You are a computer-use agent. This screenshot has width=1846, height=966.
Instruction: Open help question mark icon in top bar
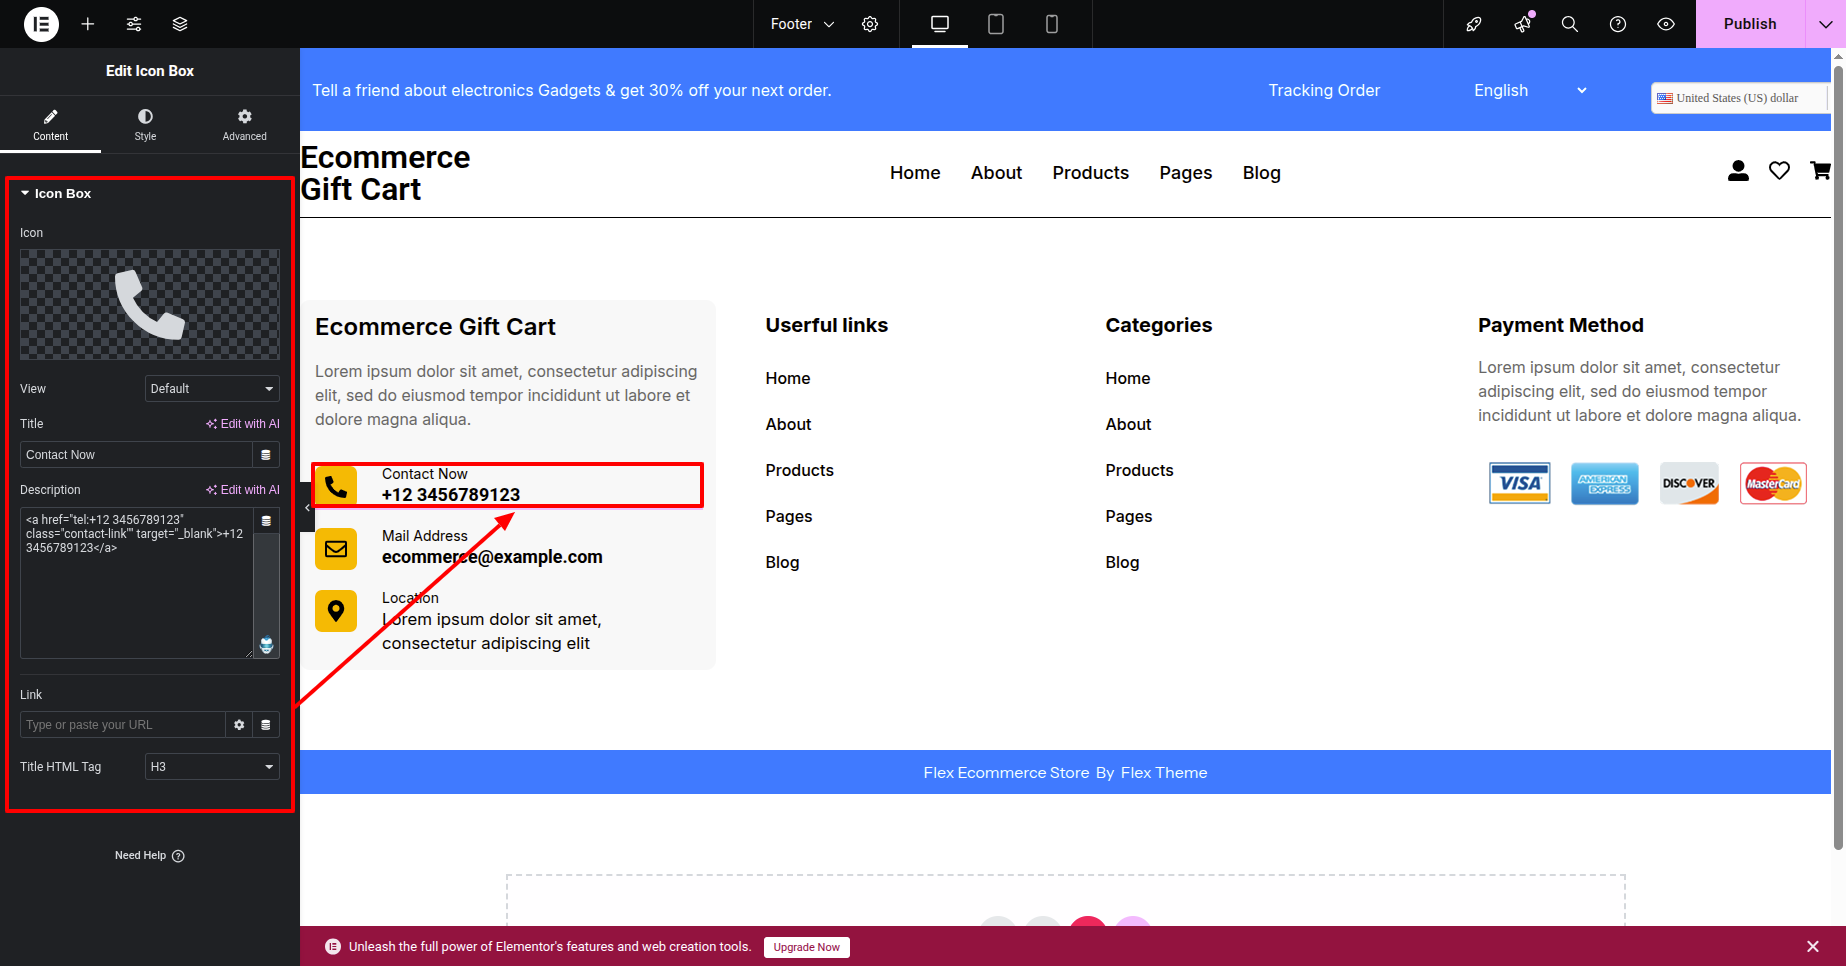pyautogui.click(x=1618, y=24)
